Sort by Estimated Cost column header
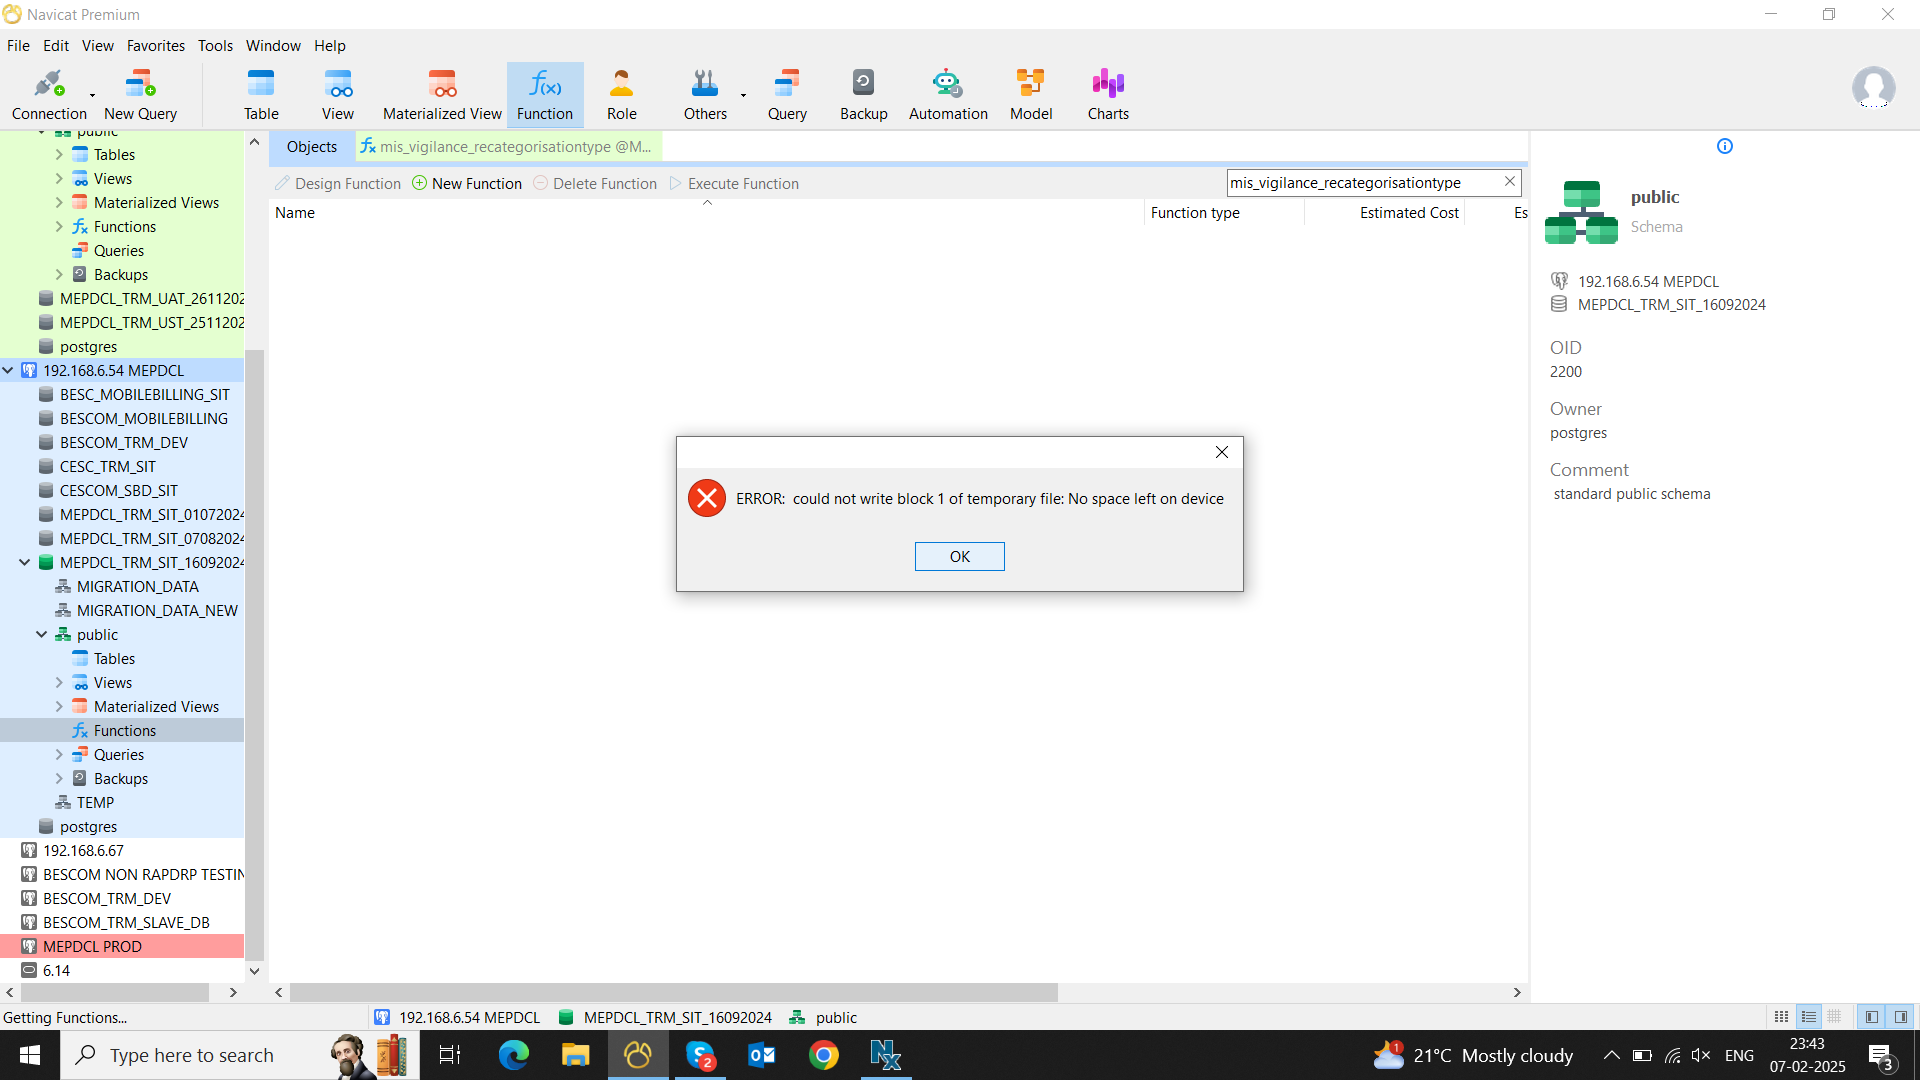The width and height of the screenshot is (1920, 1080). coord(1386,213)
